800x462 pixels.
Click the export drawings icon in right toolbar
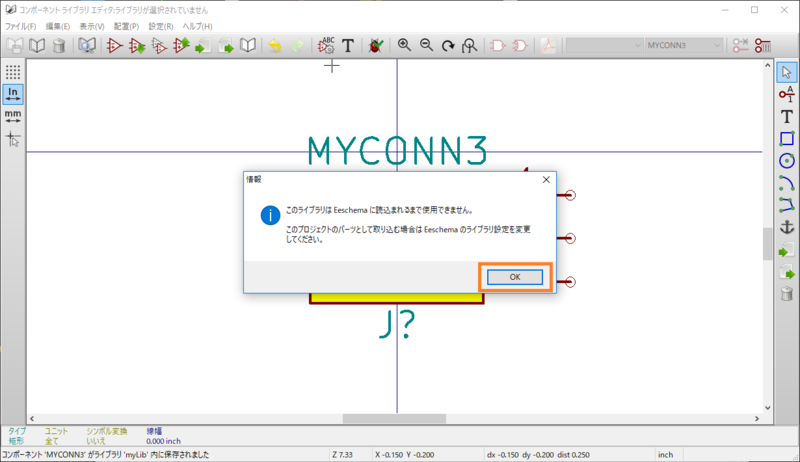click(x=787, y=272)
